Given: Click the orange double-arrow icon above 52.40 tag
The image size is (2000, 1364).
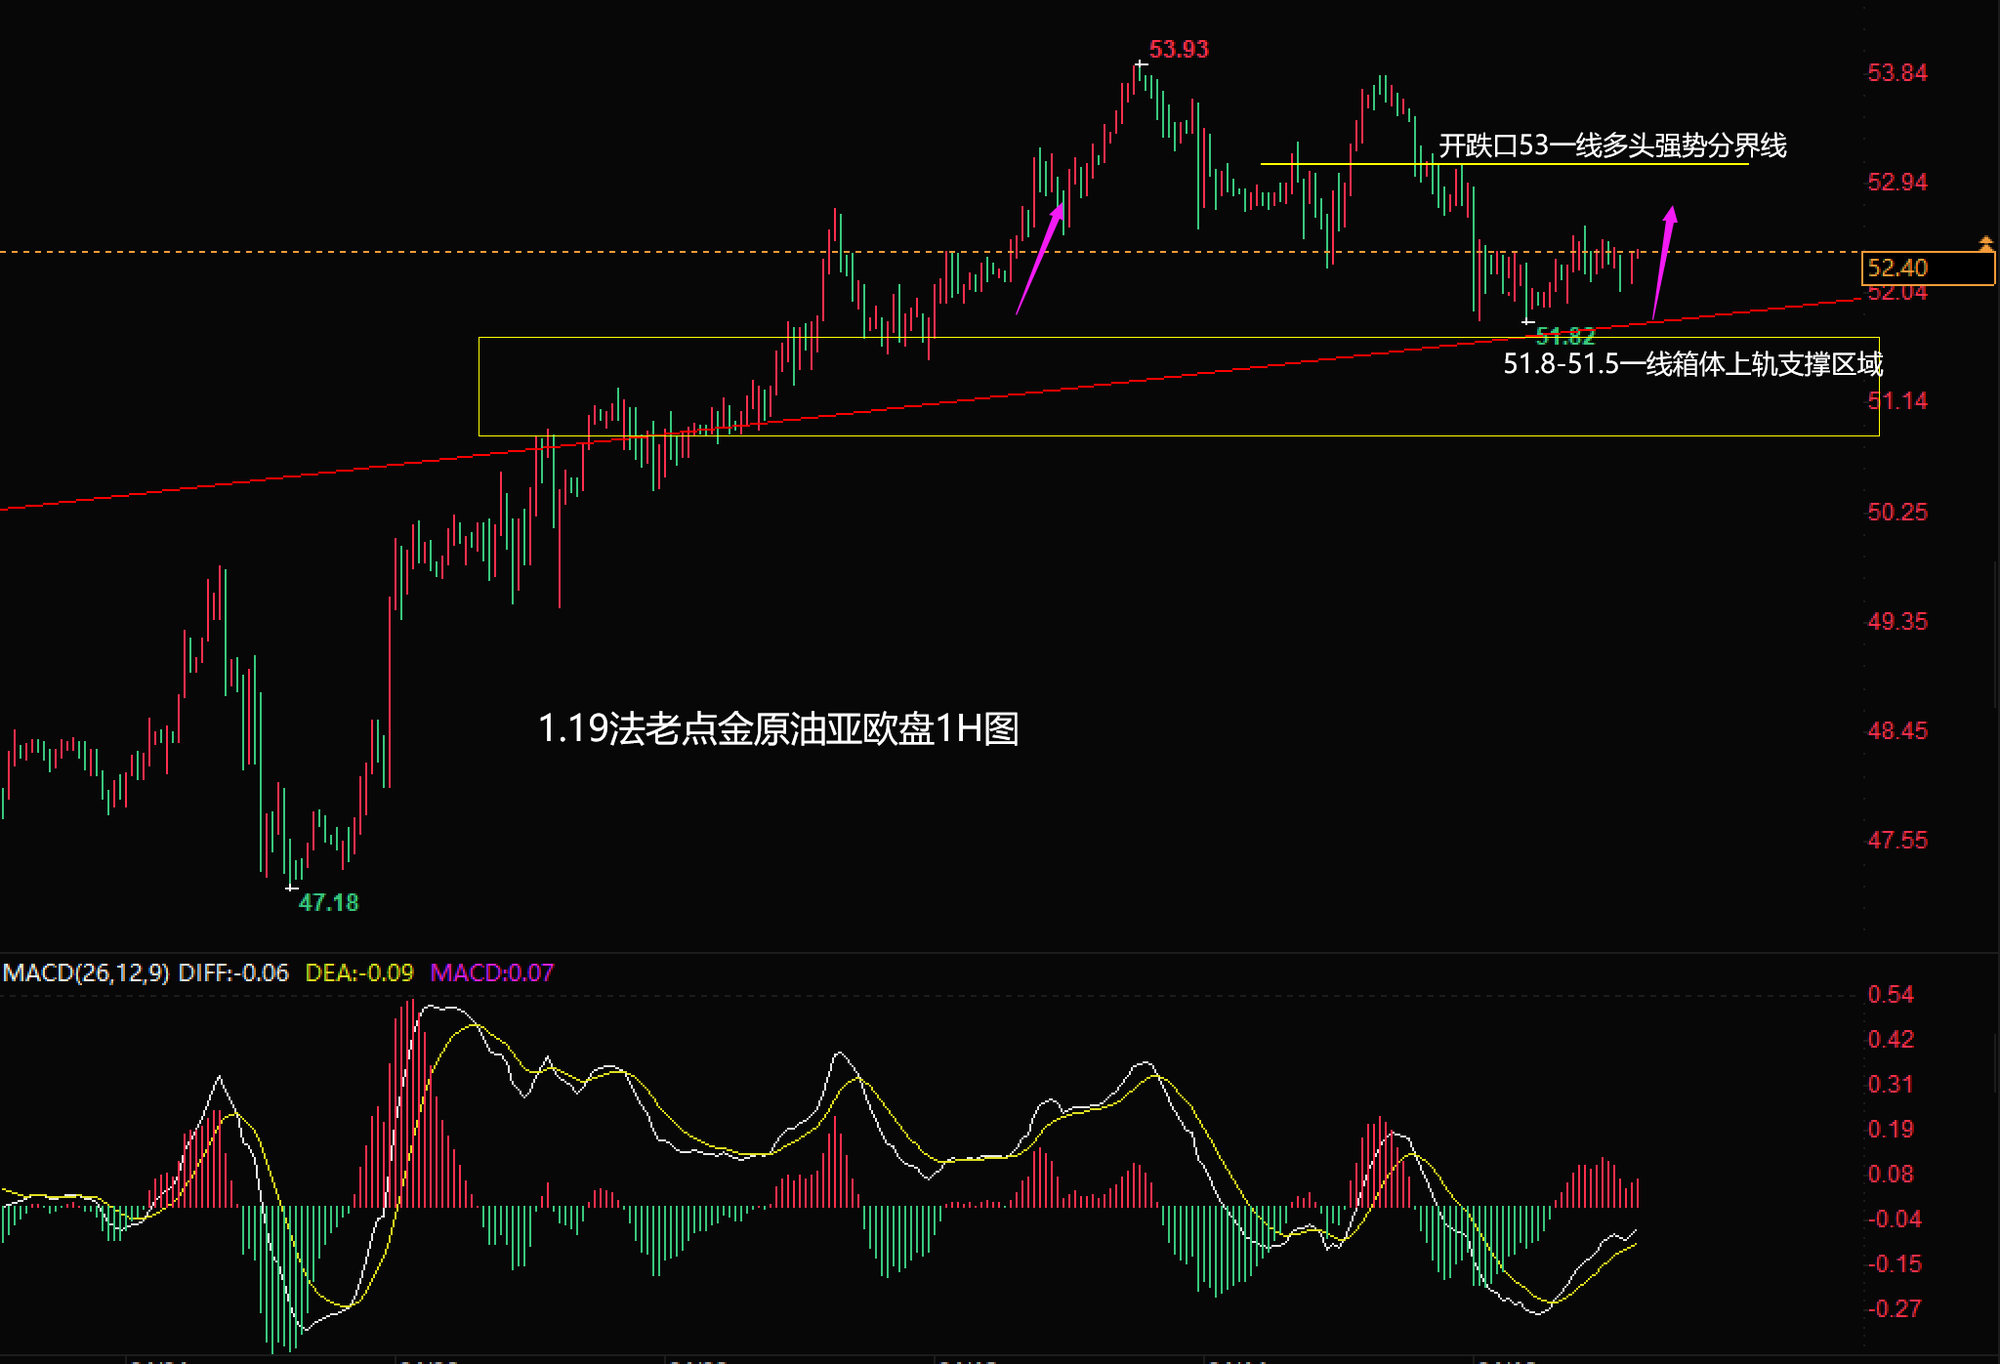Looking at the screenshot, I should point(1985,243).
